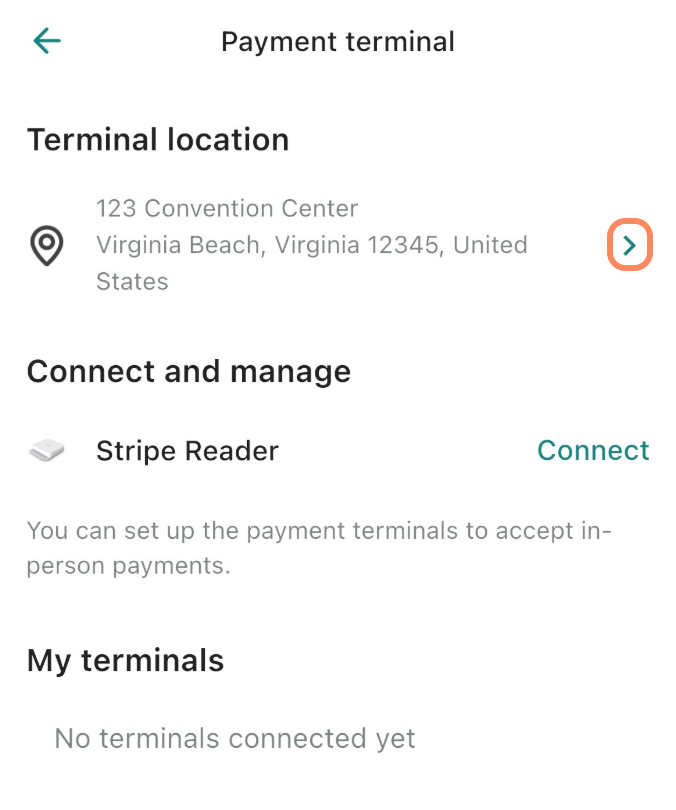This screenshot has height=810, width=676.
Task: Click the Stripe Reader device icon
Action: [x=47, y=452]
